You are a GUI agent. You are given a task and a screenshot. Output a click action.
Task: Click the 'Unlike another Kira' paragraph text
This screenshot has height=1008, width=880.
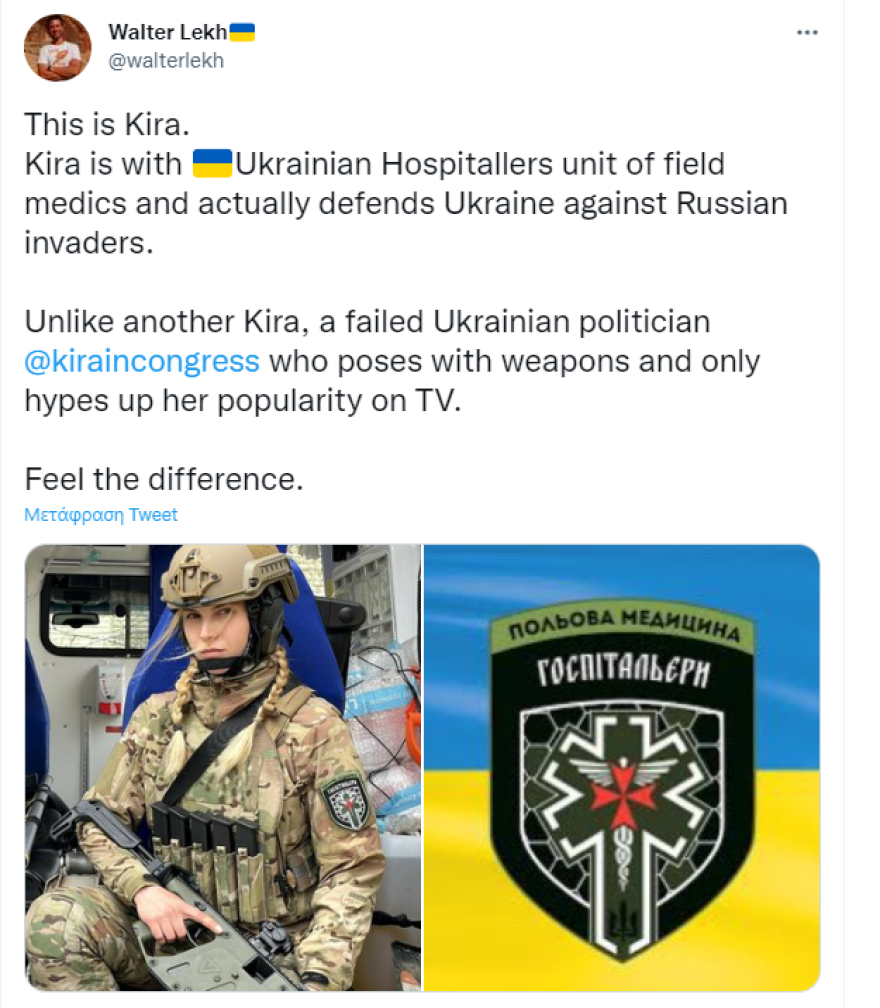tap(367, 322)
